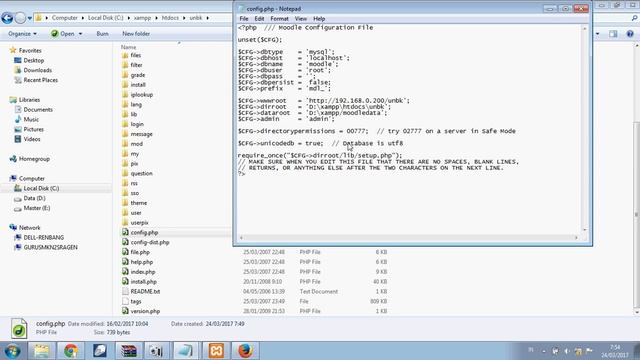Select Data (D:) drive in sidebar

[x=34, y=198]
